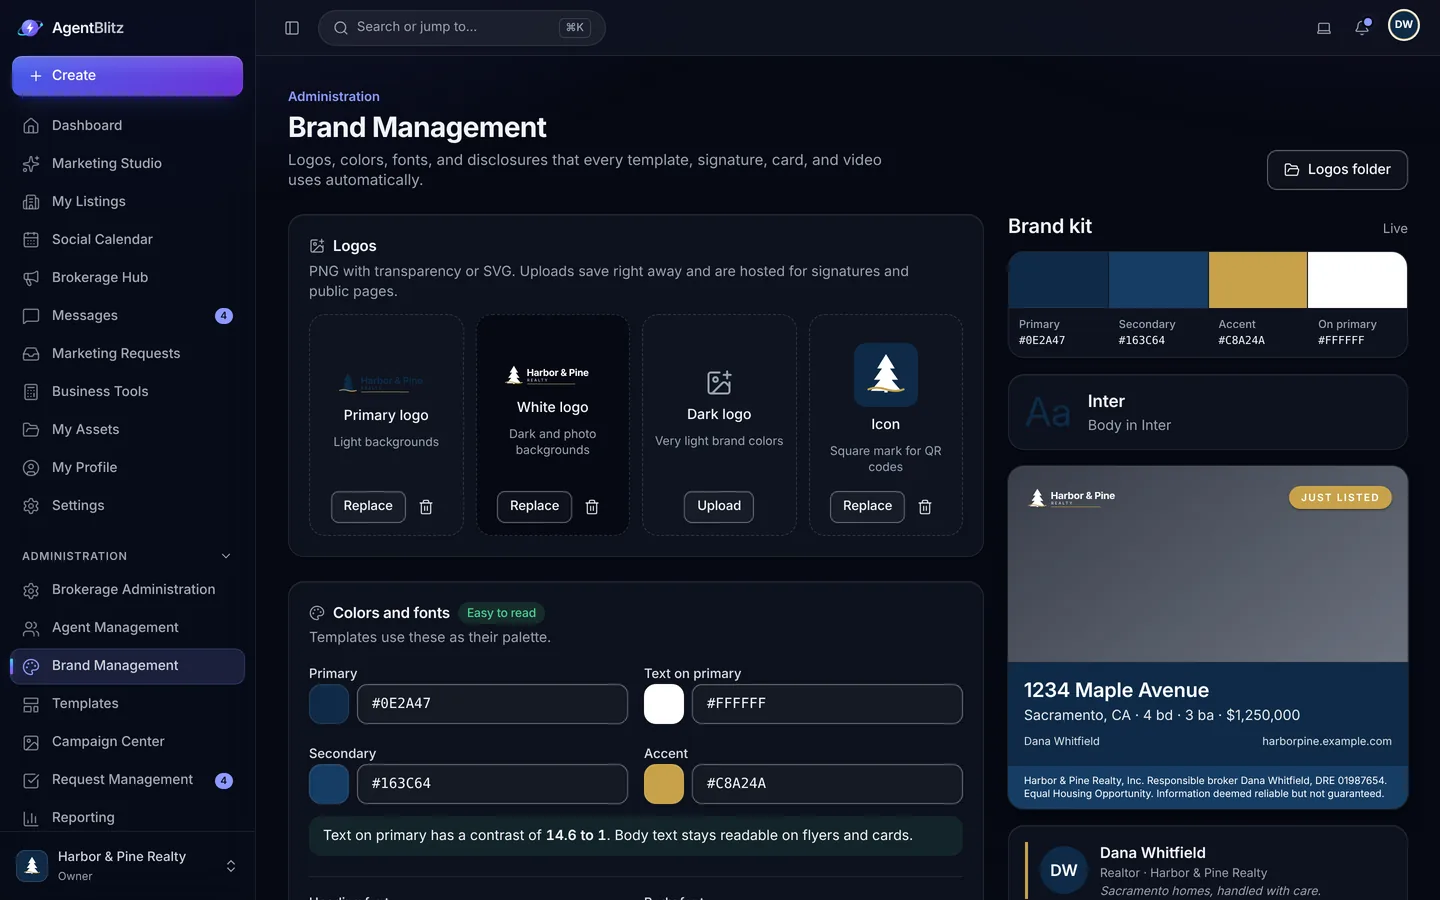Select Templates in the administration menu

click(x=127, y=704)
